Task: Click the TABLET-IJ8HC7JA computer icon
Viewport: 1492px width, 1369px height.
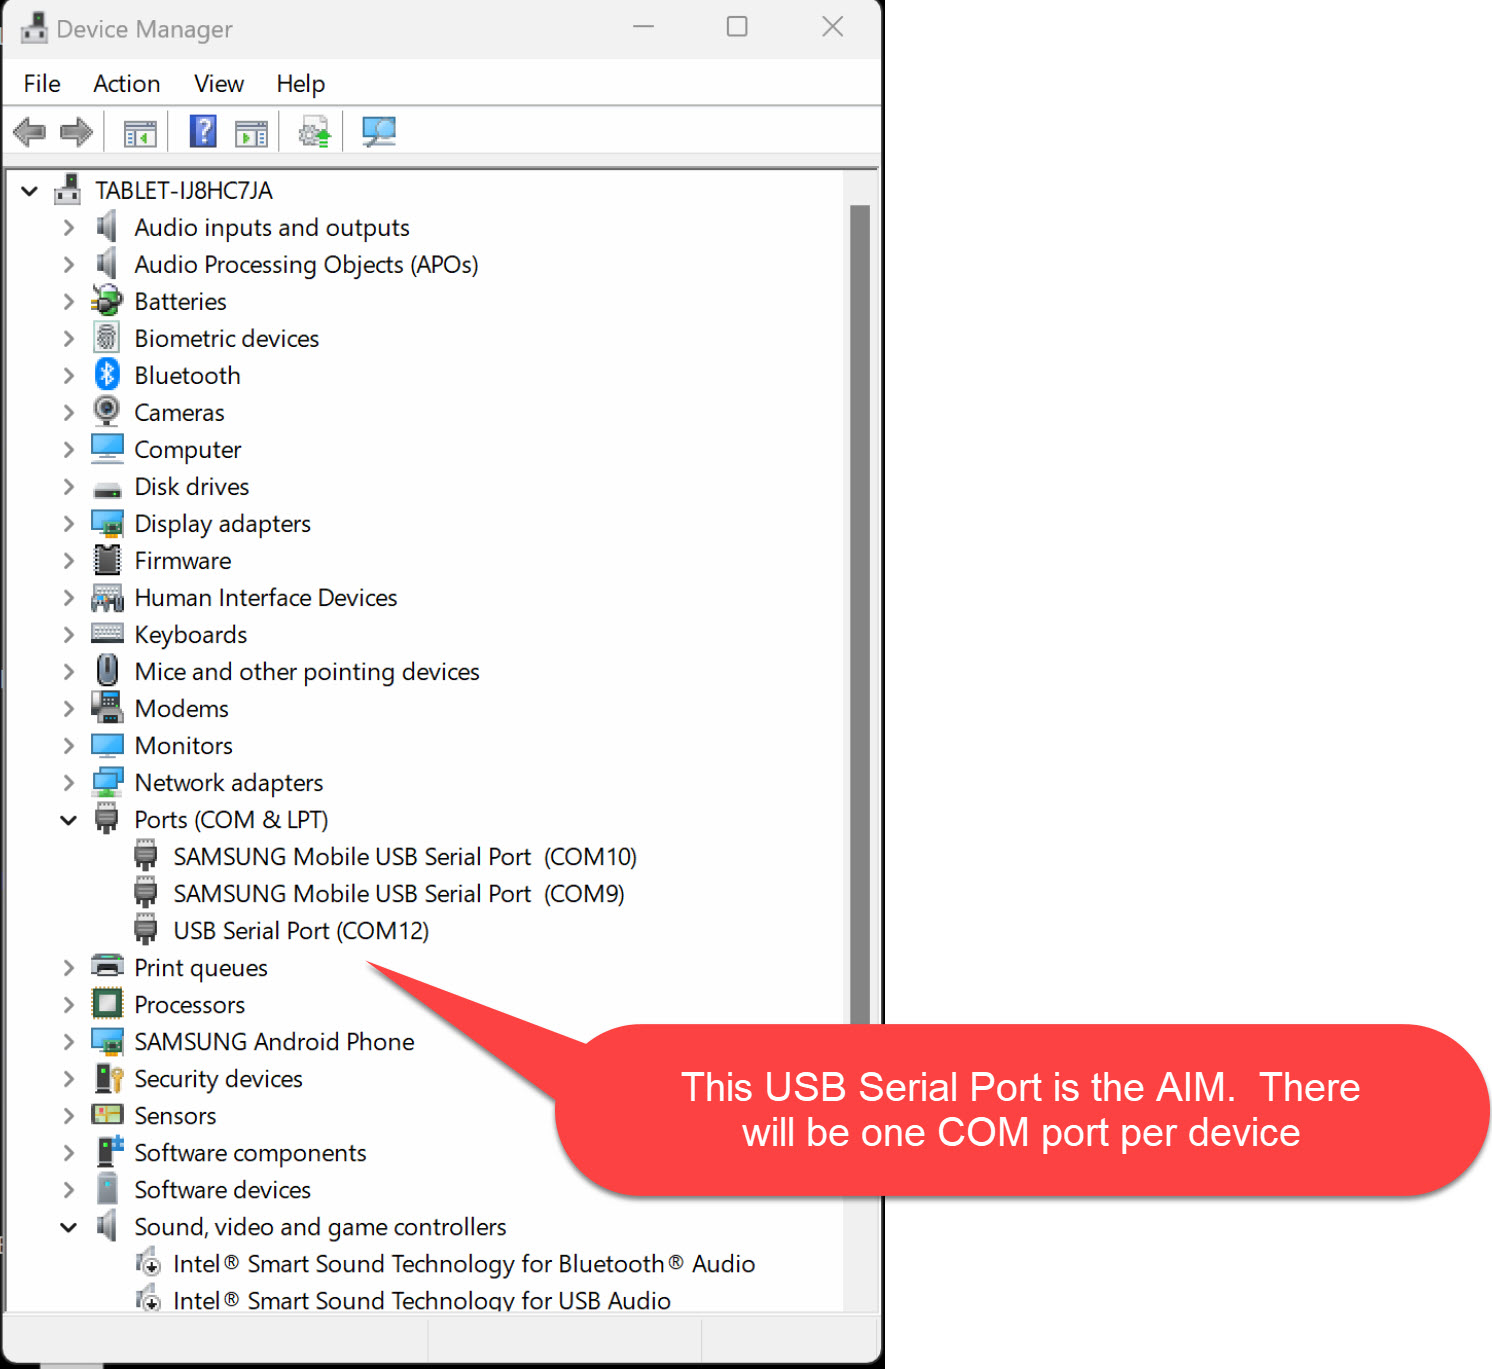Action: pyautogui.click(x=68, y=190)
